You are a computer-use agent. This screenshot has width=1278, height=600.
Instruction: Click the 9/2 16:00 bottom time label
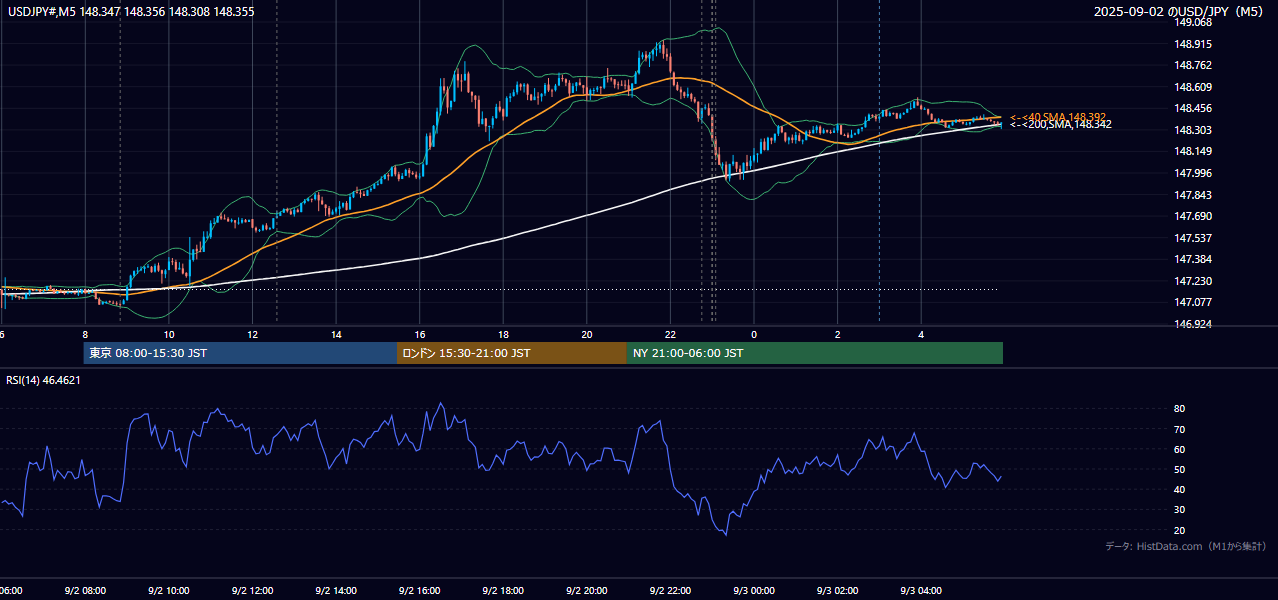[420, 590]
